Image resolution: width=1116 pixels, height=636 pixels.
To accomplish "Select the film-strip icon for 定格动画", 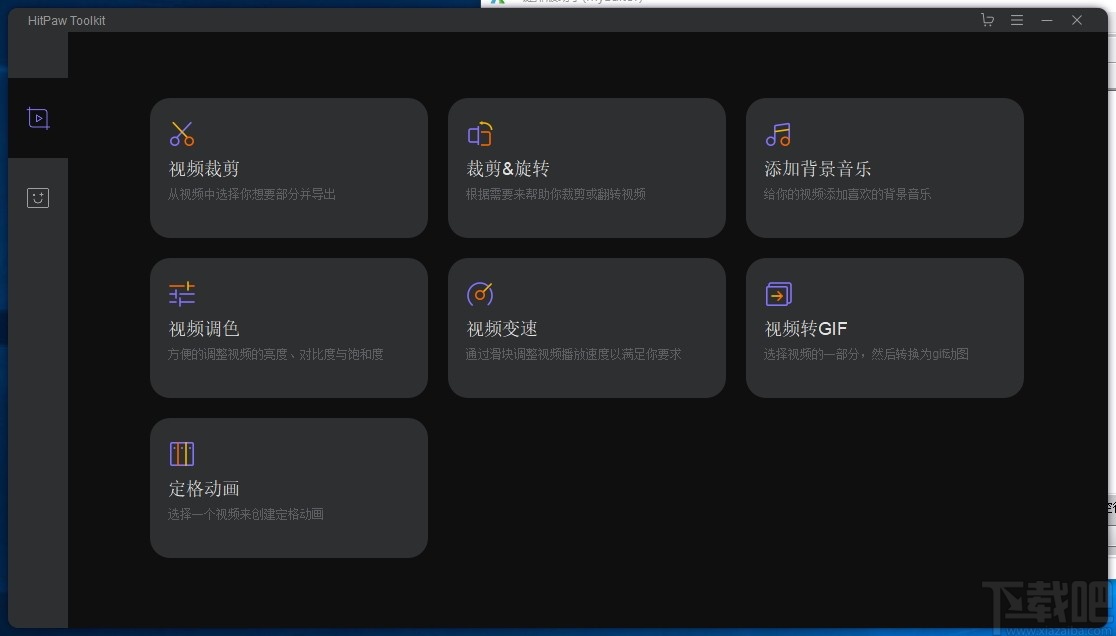I will (181, 453).
